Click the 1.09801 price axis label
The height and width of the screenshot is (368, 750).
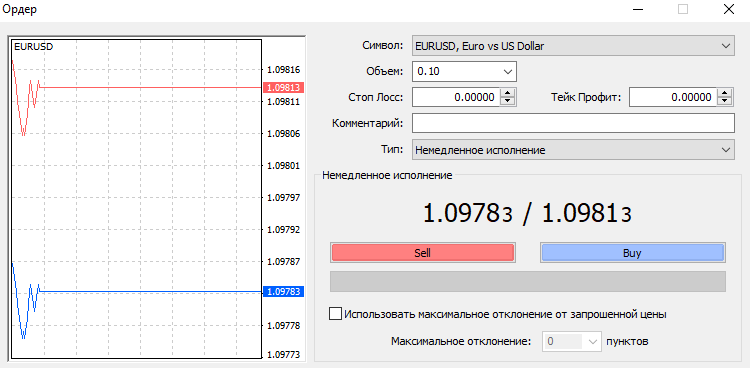[283, 166]
